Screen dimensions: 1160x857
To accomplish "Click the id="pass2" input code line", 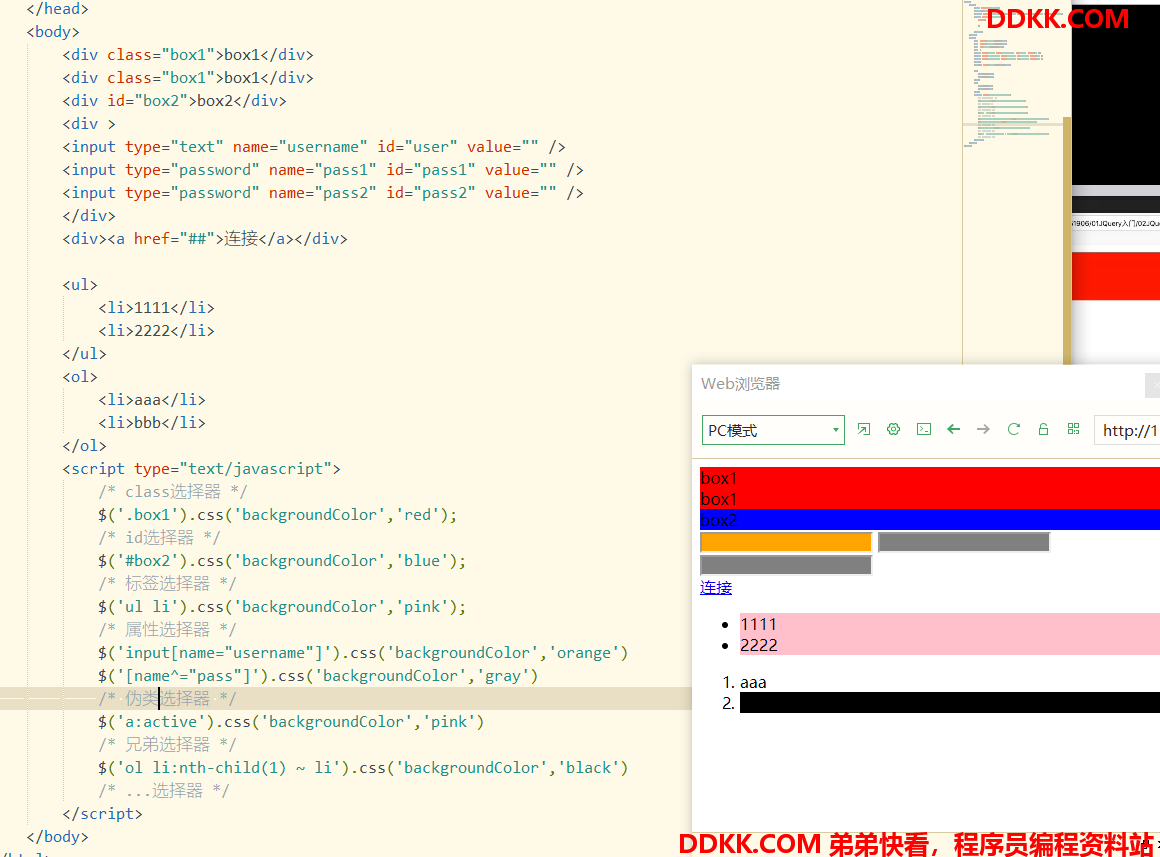I will tap(323, 192).
